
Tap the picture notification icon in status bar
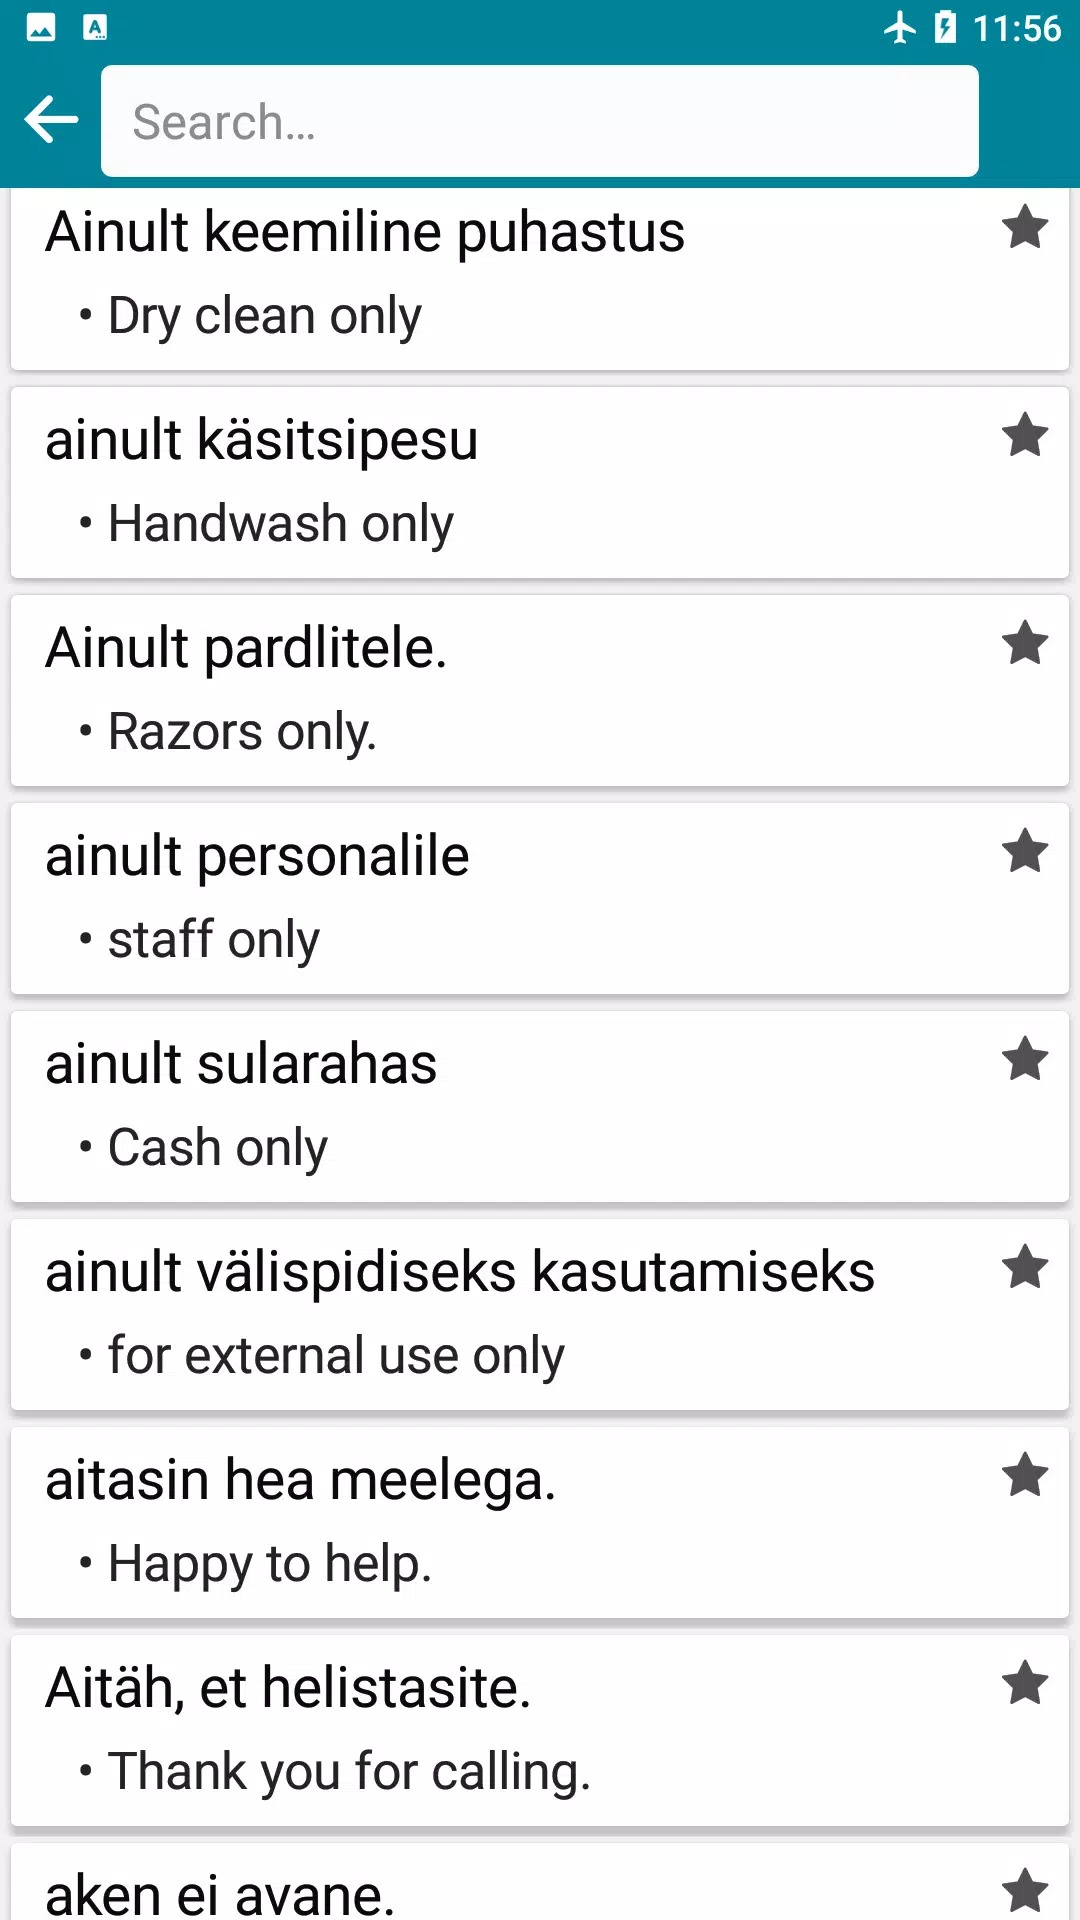(x=41, y=28)
